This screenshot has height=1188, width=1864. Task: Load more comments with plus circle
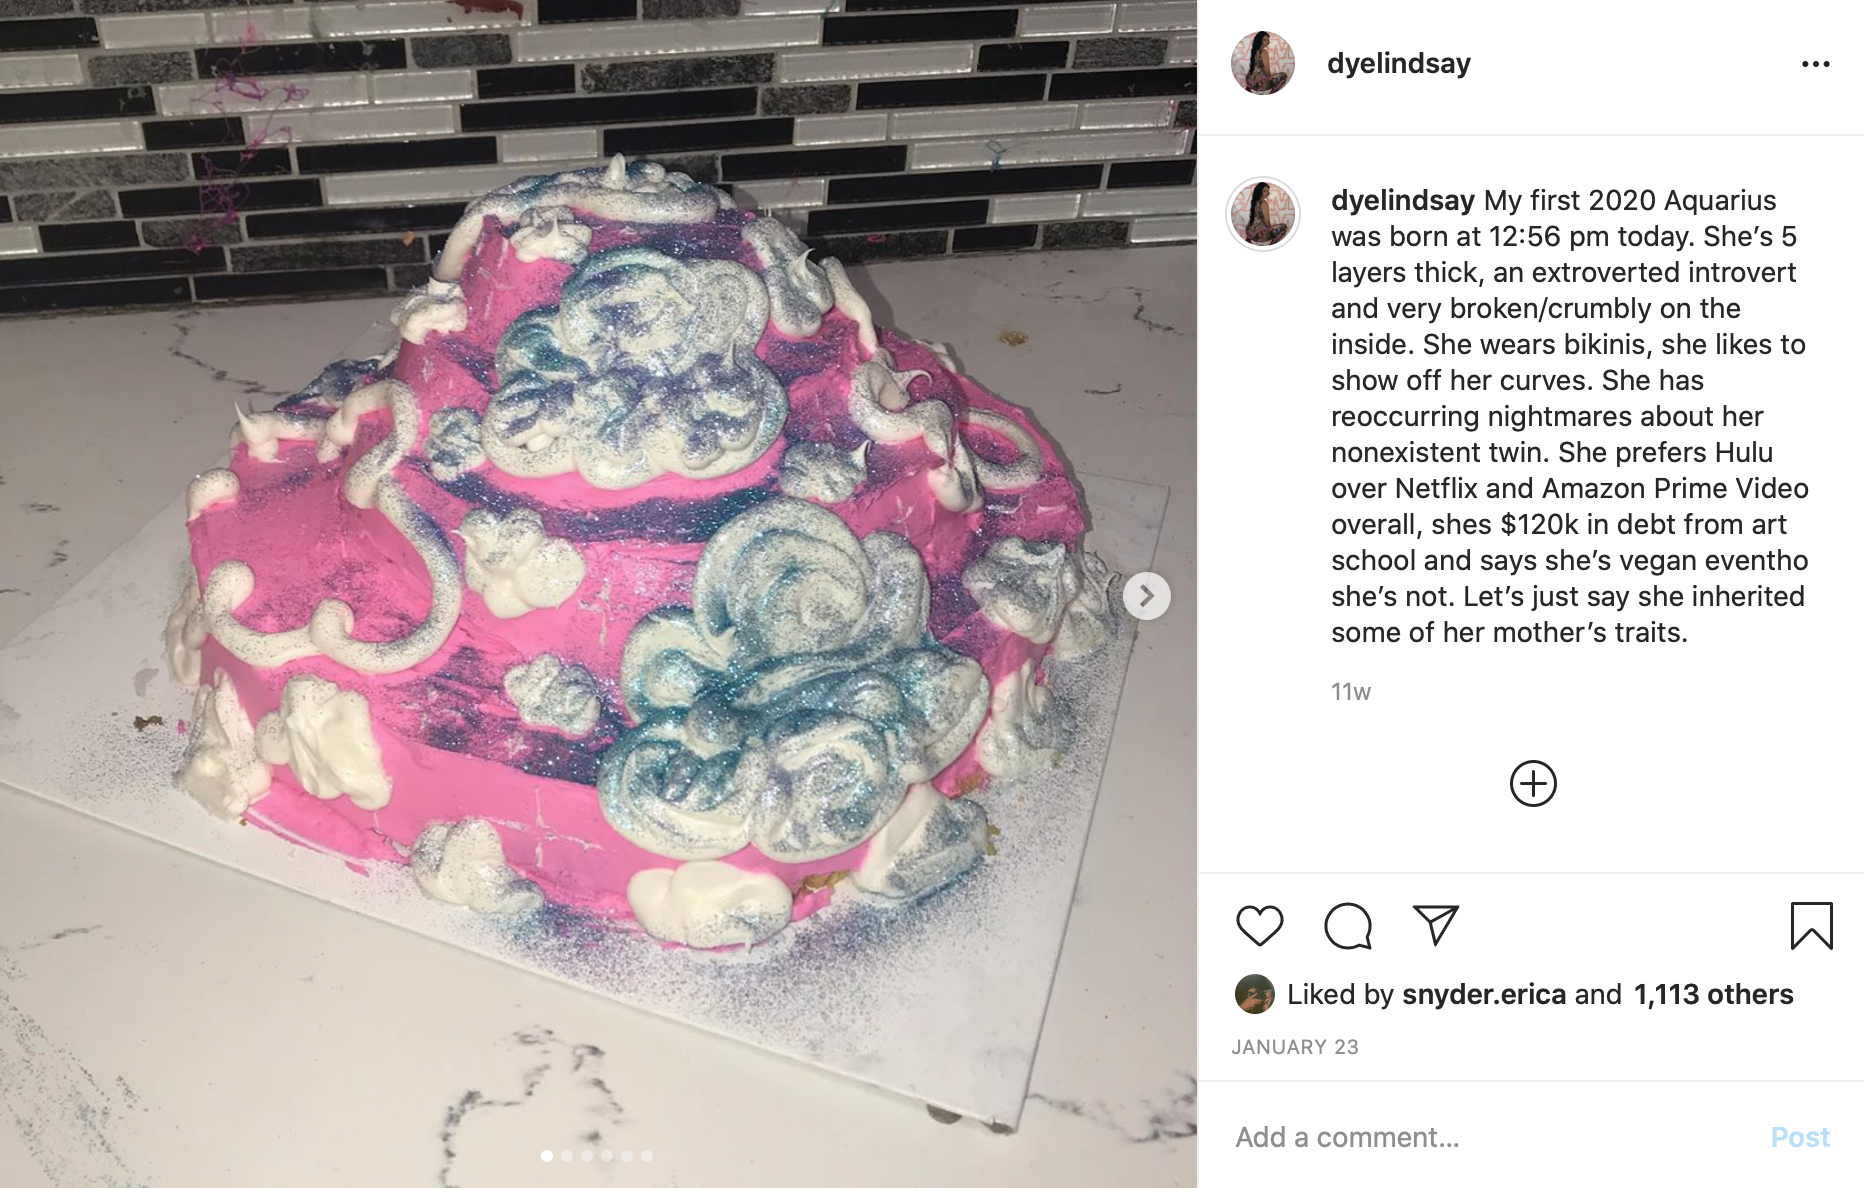click(1533, 783)
